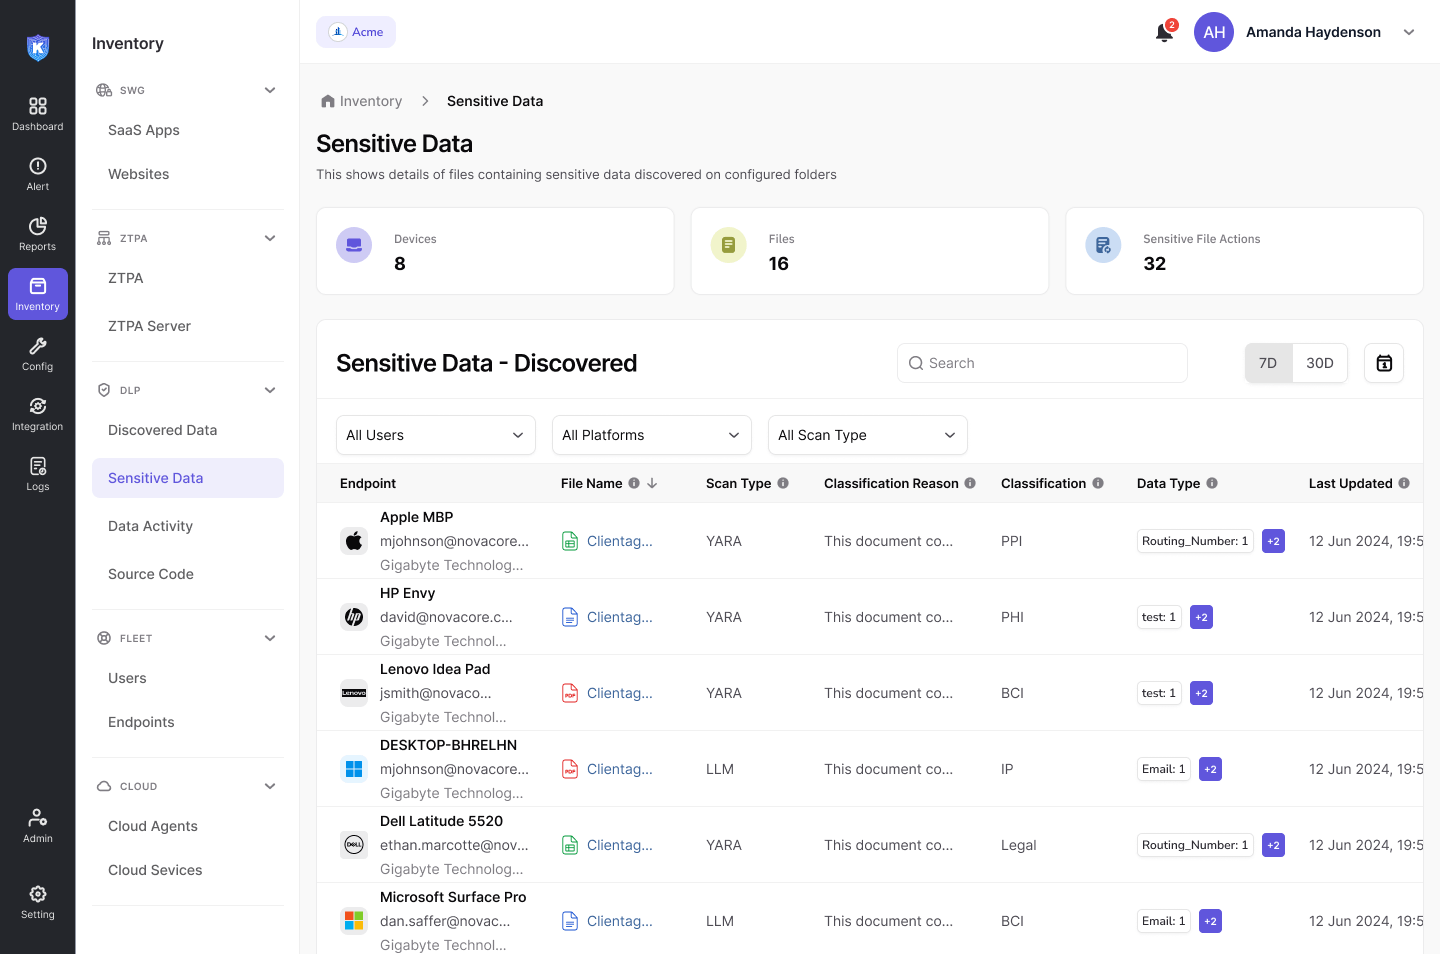1440x954 pixels.
Task: Open Integration from the left rail
Action: click(x=38, y=414)
